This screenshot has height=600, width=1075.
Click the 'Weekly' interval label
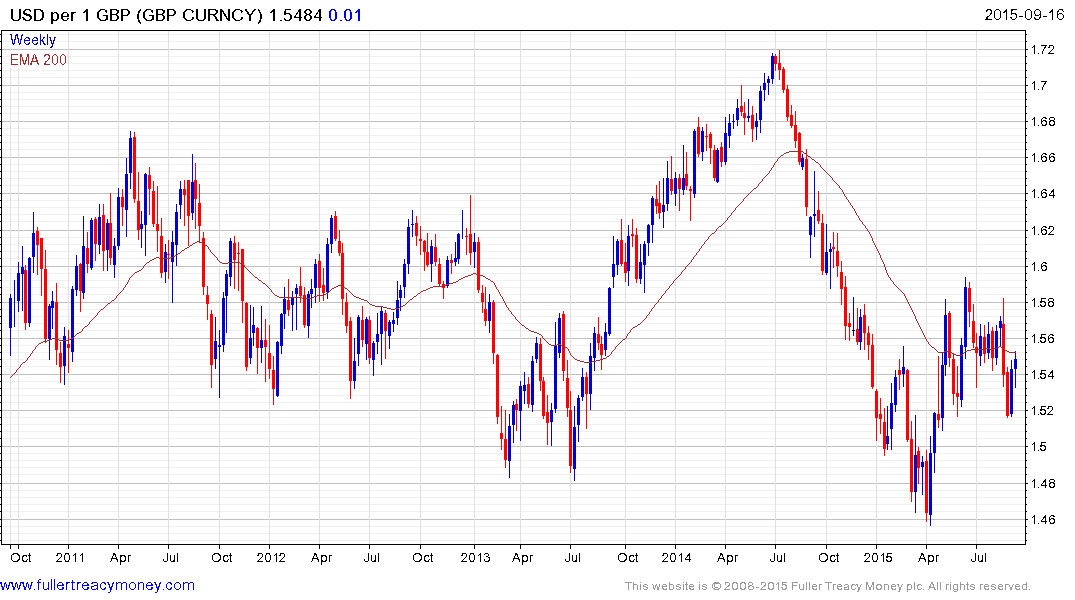click(33, 40)
